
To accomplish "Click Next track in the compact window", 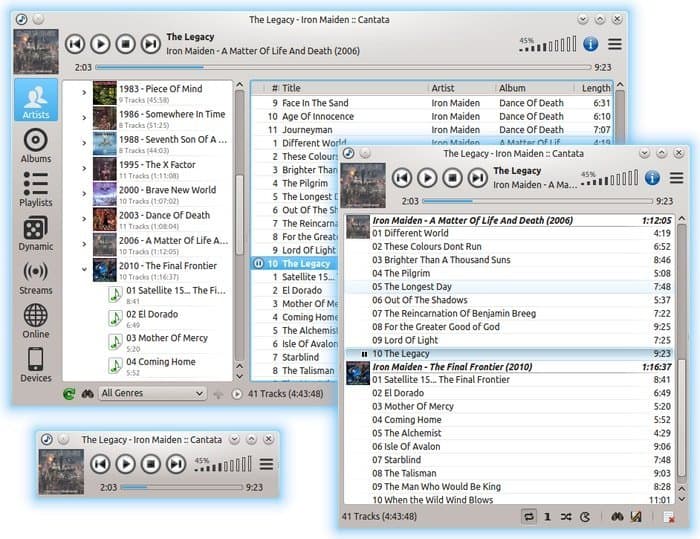I will pos(478,178).
